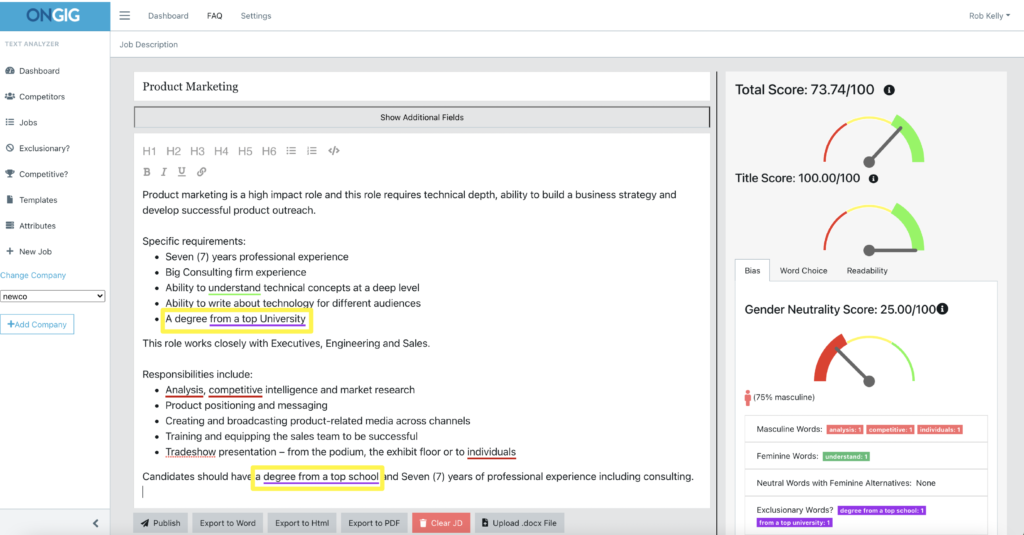Viewport: 1024px width, 535px height.
Task: Switch to the Word Choice tab
Action: coord(803,270)
